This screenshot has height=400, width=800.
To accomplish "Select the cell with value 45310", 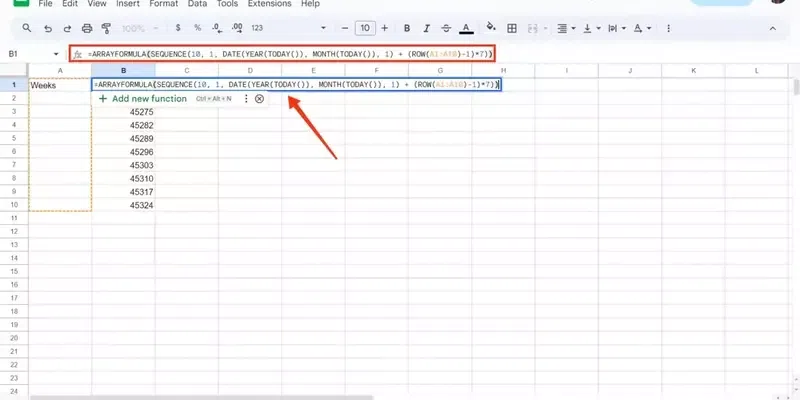I will [x=123, y=179].
